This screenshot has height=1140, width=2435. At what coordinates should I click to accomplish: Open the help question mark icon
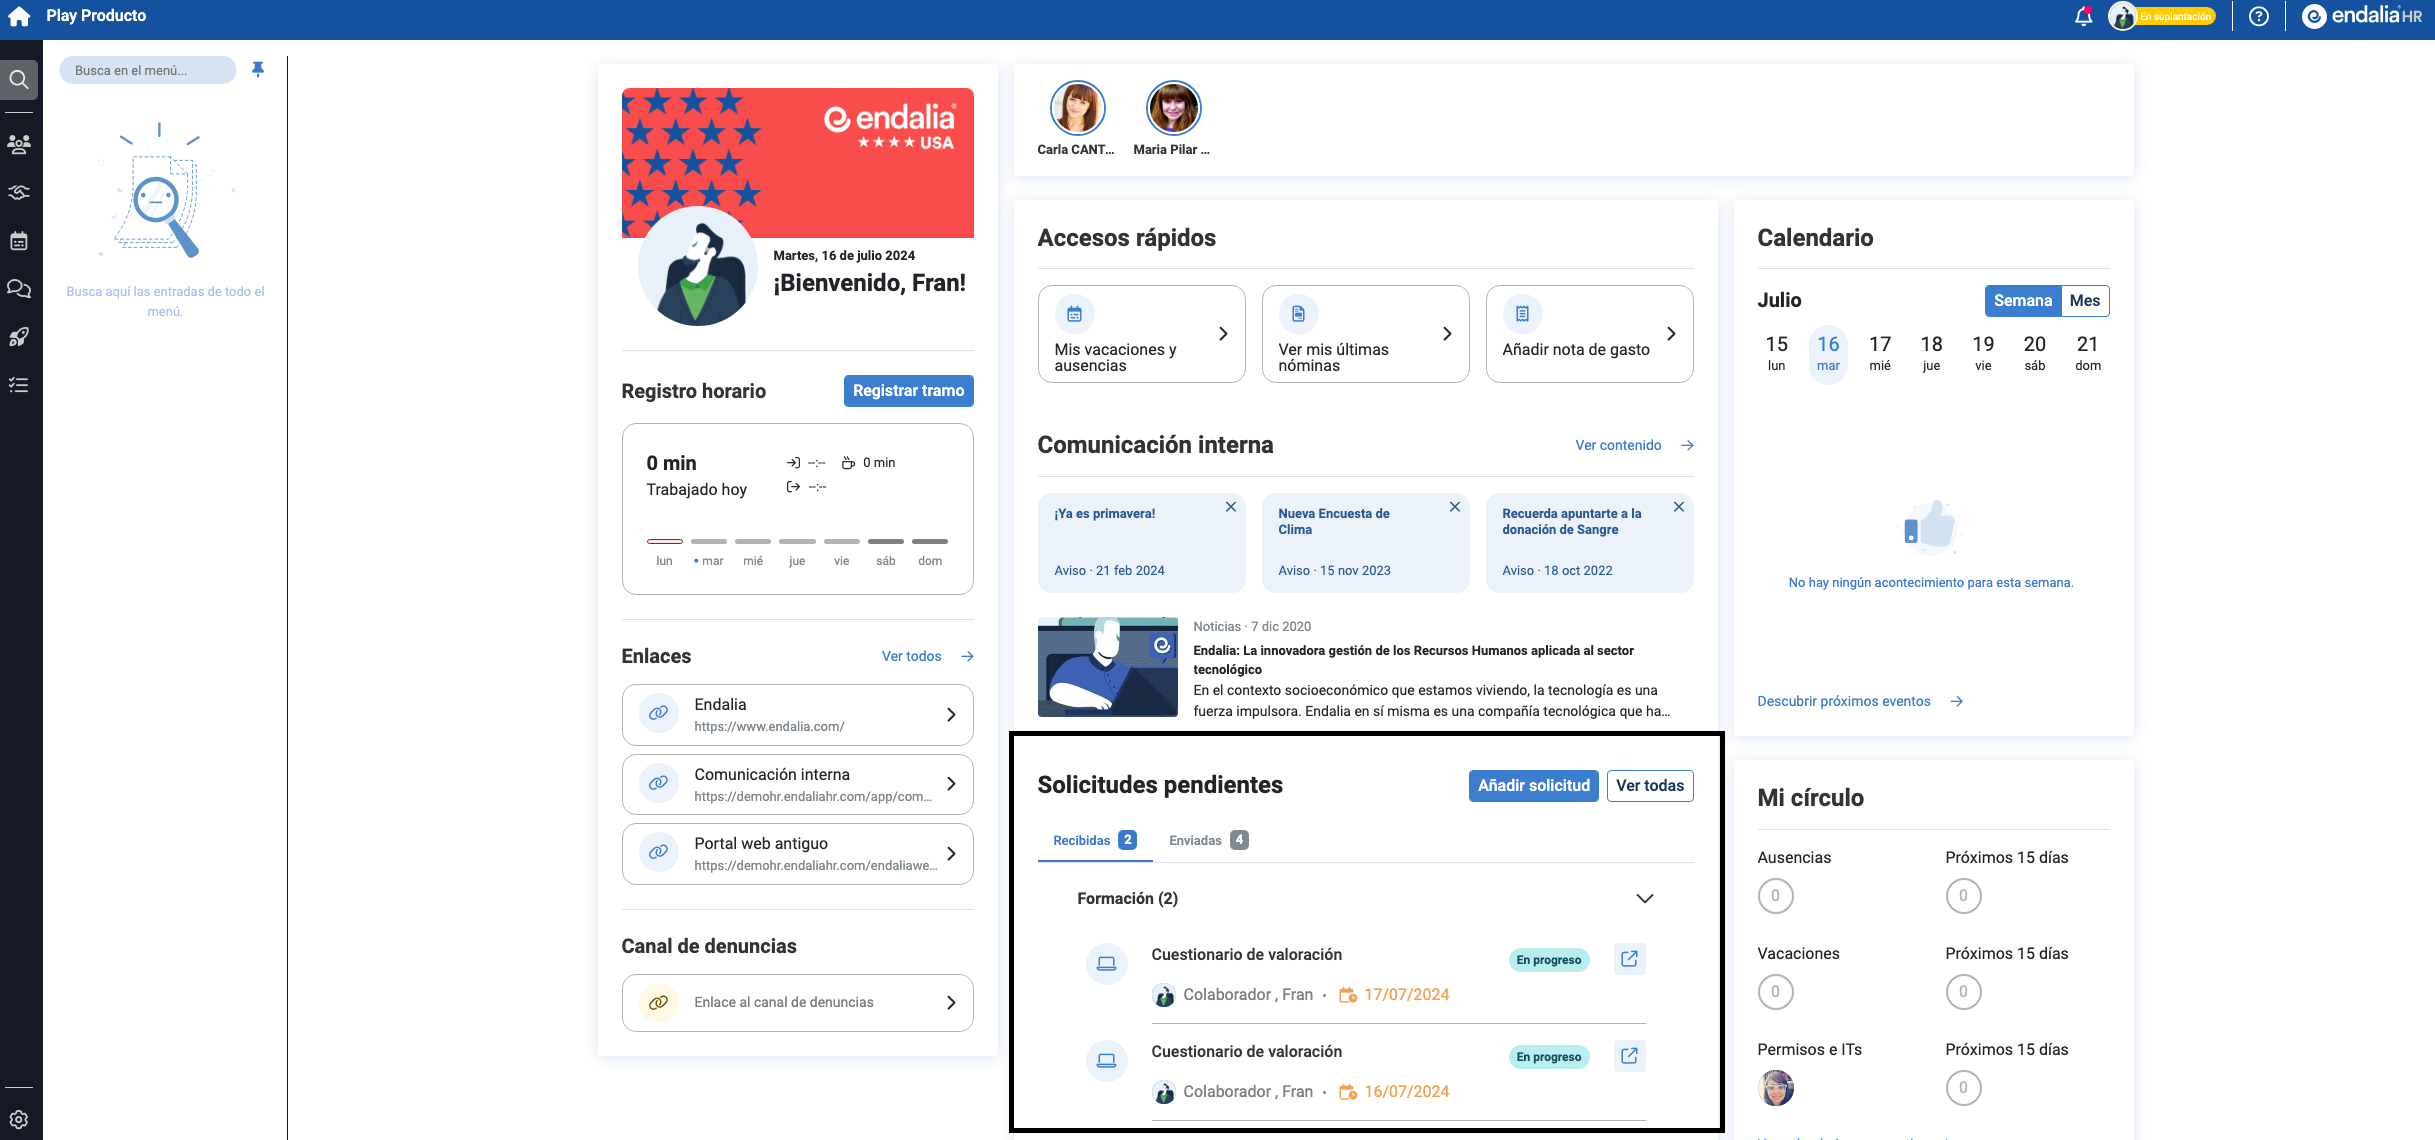[2258, 16]
